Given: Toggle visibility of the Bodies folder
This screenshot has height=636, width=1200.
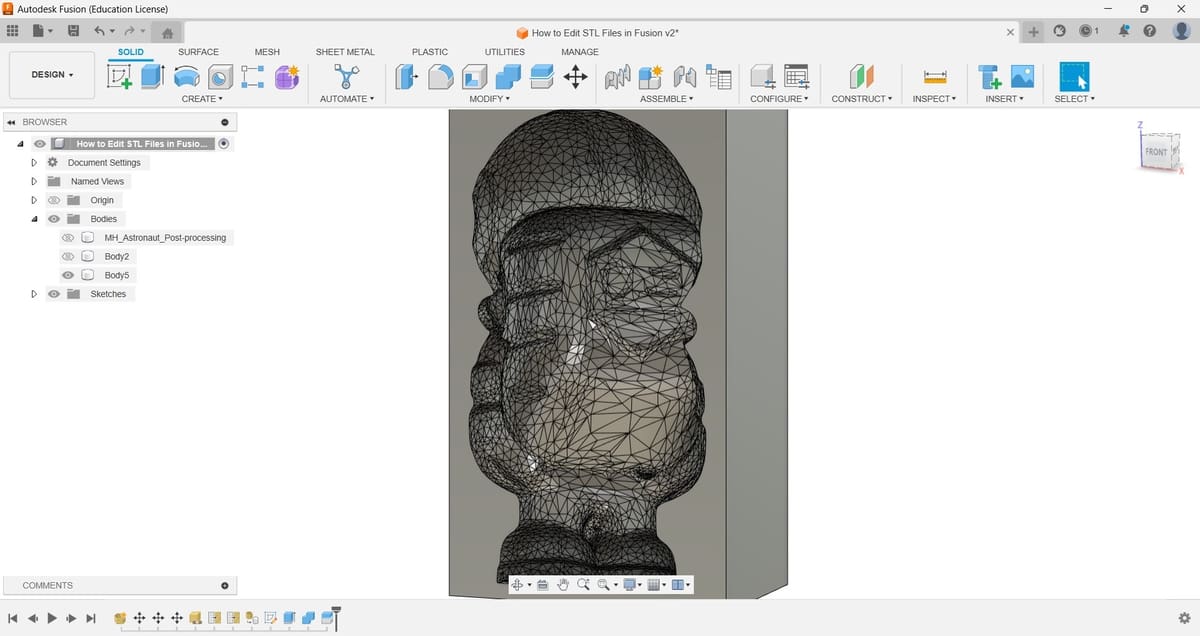Looking at the screenshot, I should tap(54, 219).
